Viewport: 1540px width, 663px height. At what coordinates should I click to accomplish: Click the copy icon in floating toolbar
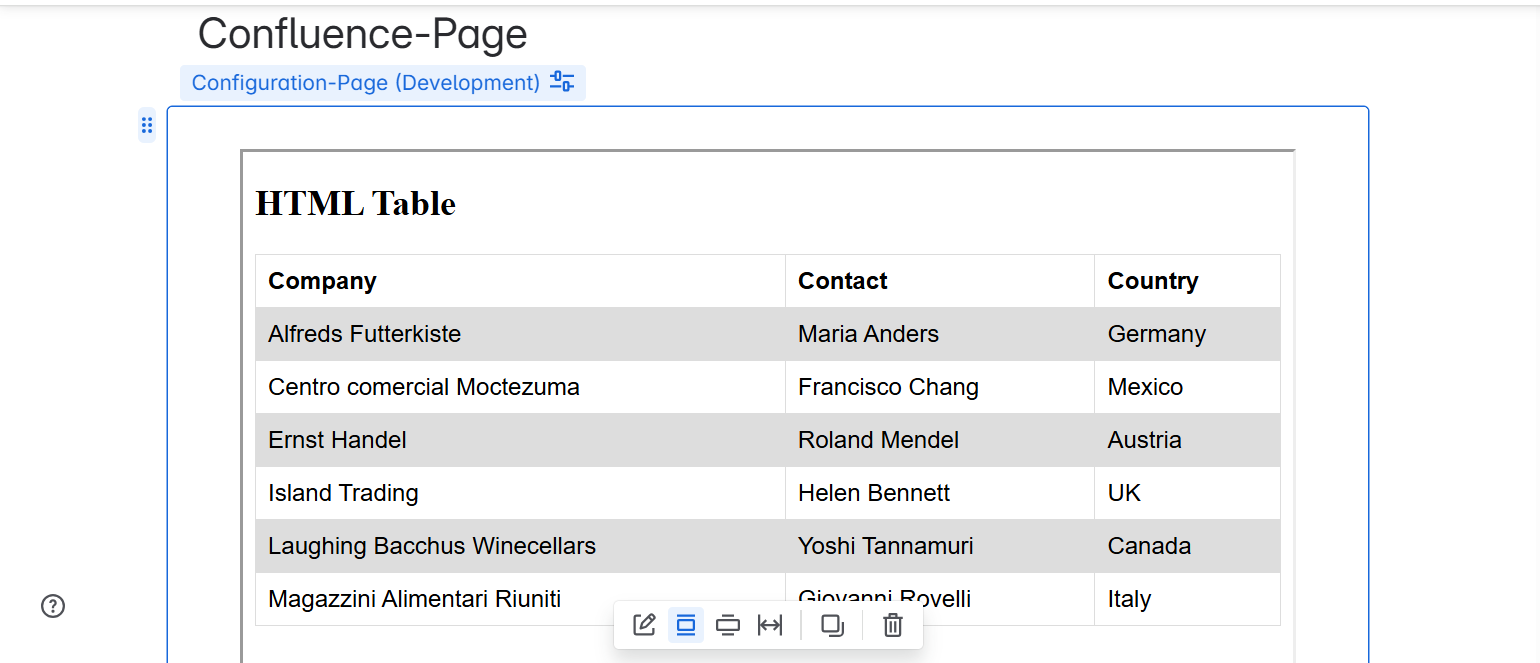point(832,625)
